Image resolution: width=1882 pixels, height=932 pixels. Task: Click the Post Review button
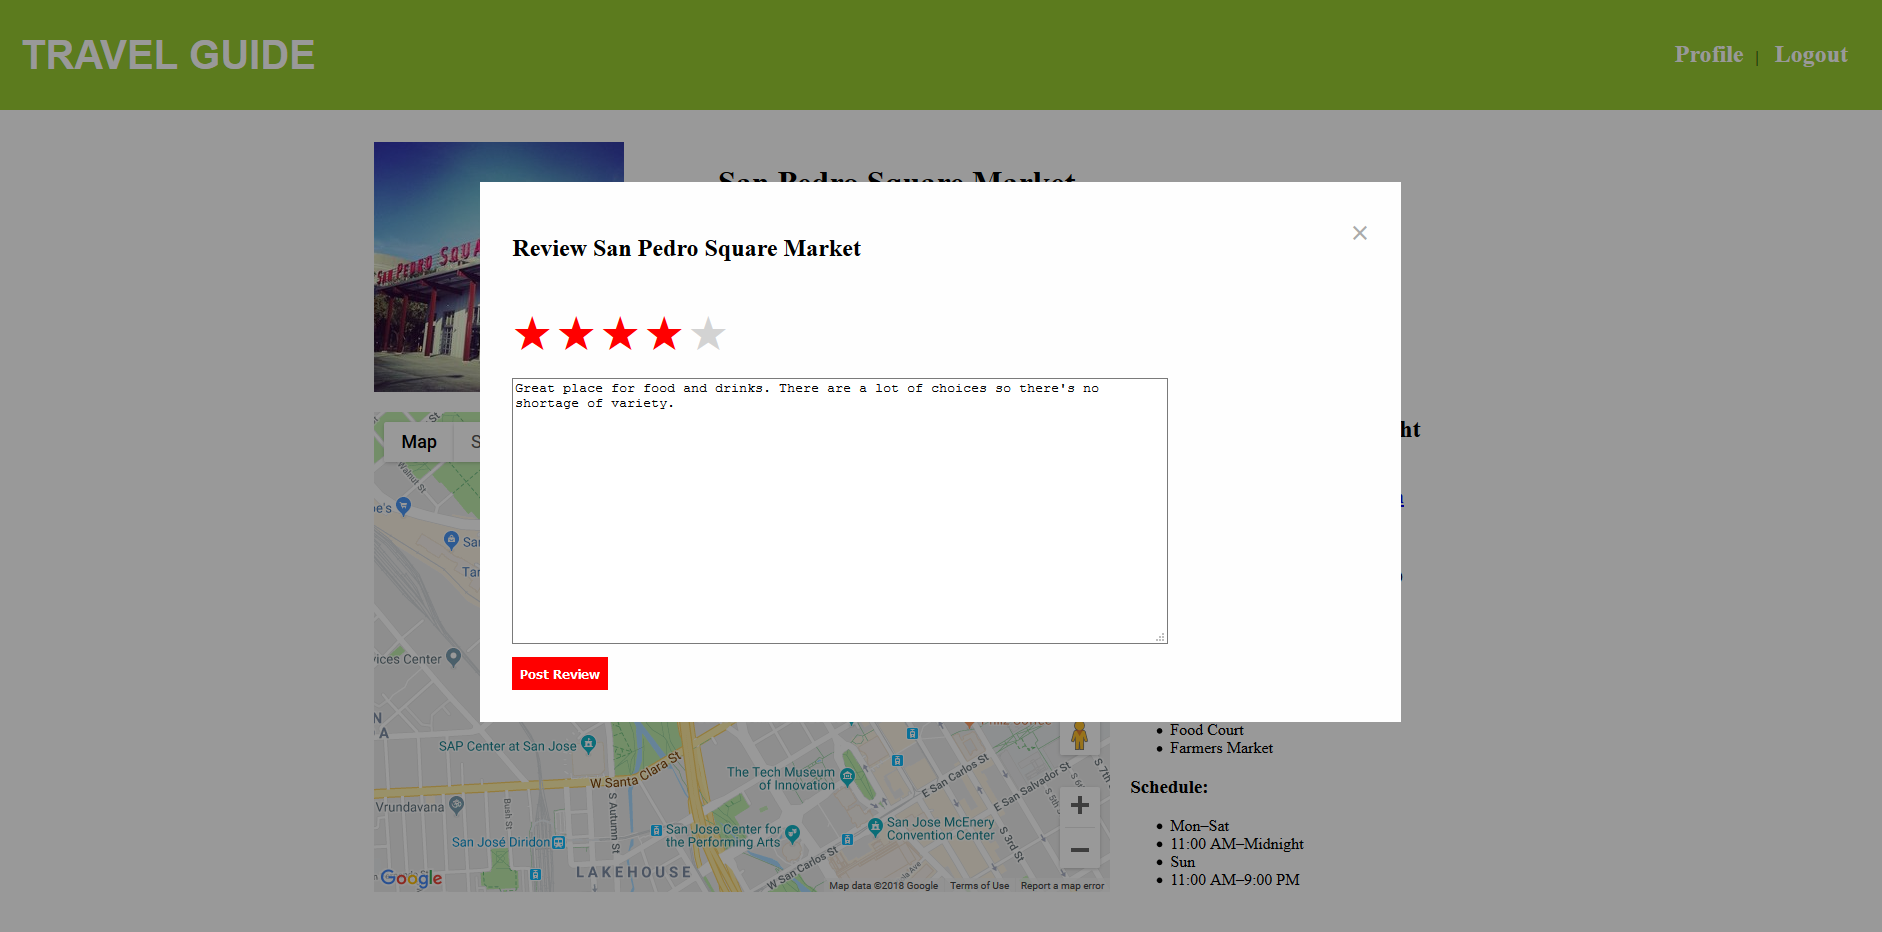[x=560, y=674]
